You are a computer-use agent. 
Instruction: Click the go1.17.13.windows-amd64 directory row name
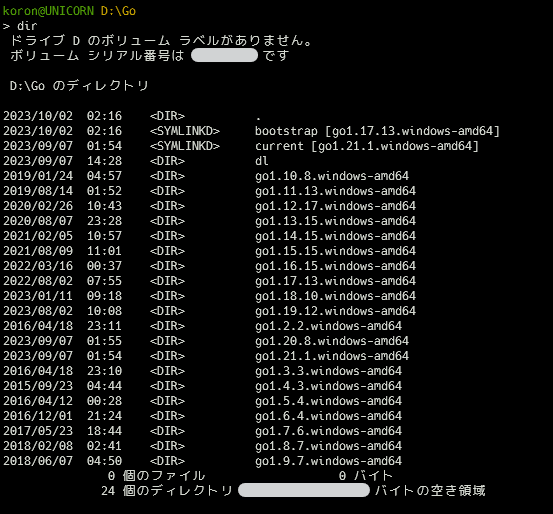point(335,281)
